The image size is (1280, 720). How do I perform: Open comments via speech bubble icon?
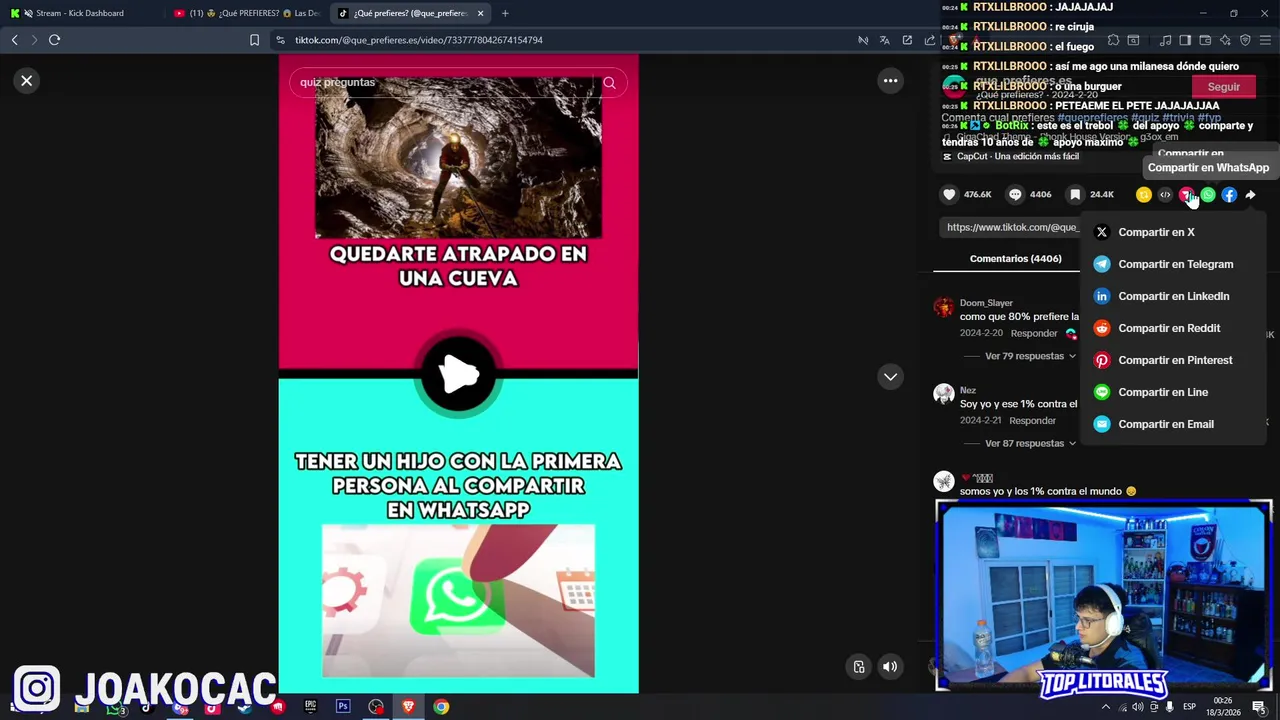[1015, 195]
